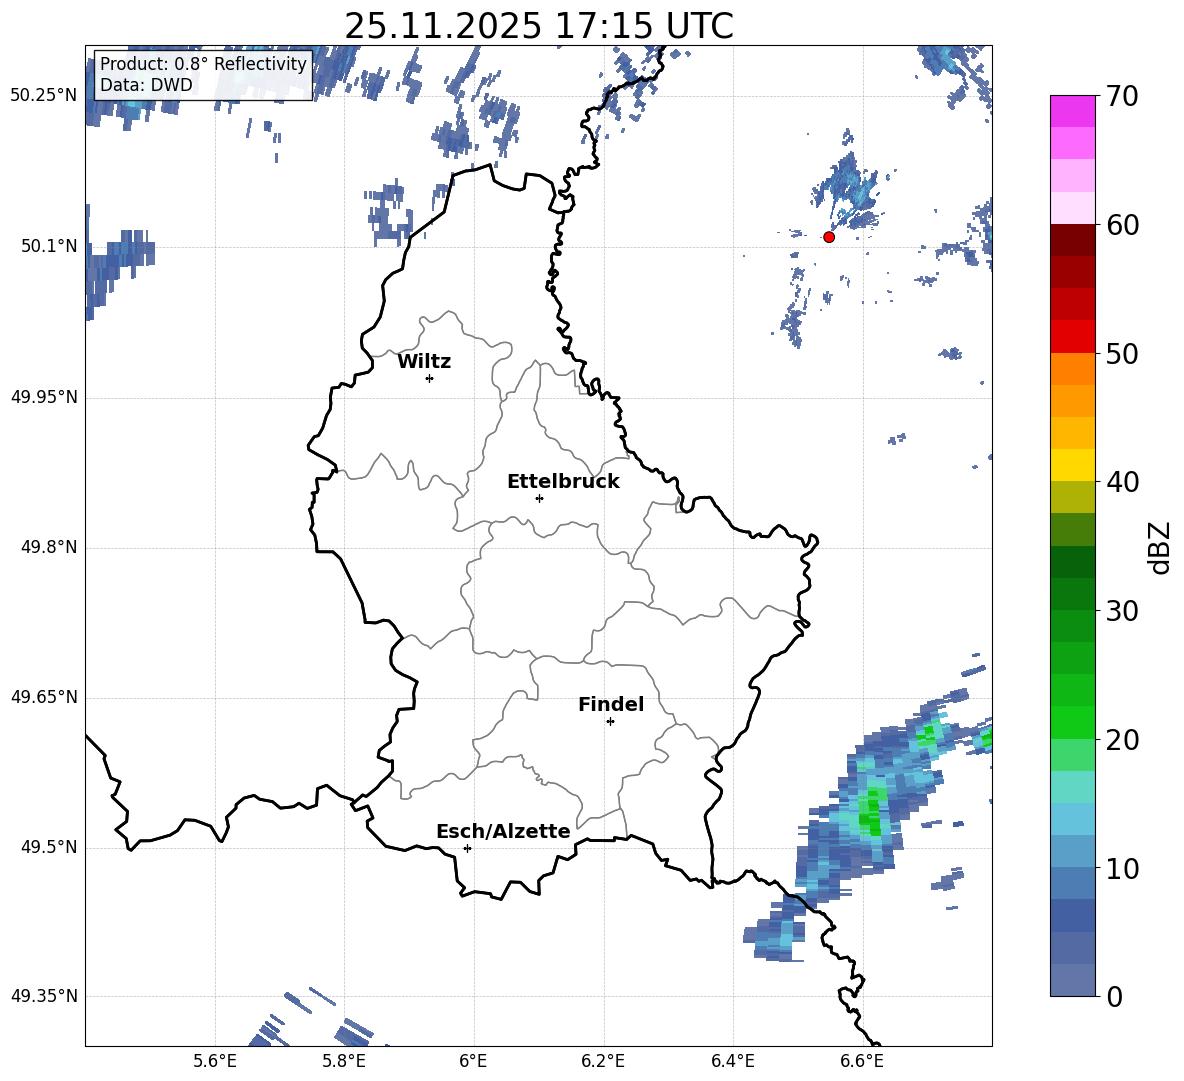Click the 40 tick label on colorbar
Screen dimensions: 1184x1081
point(1122,482)
